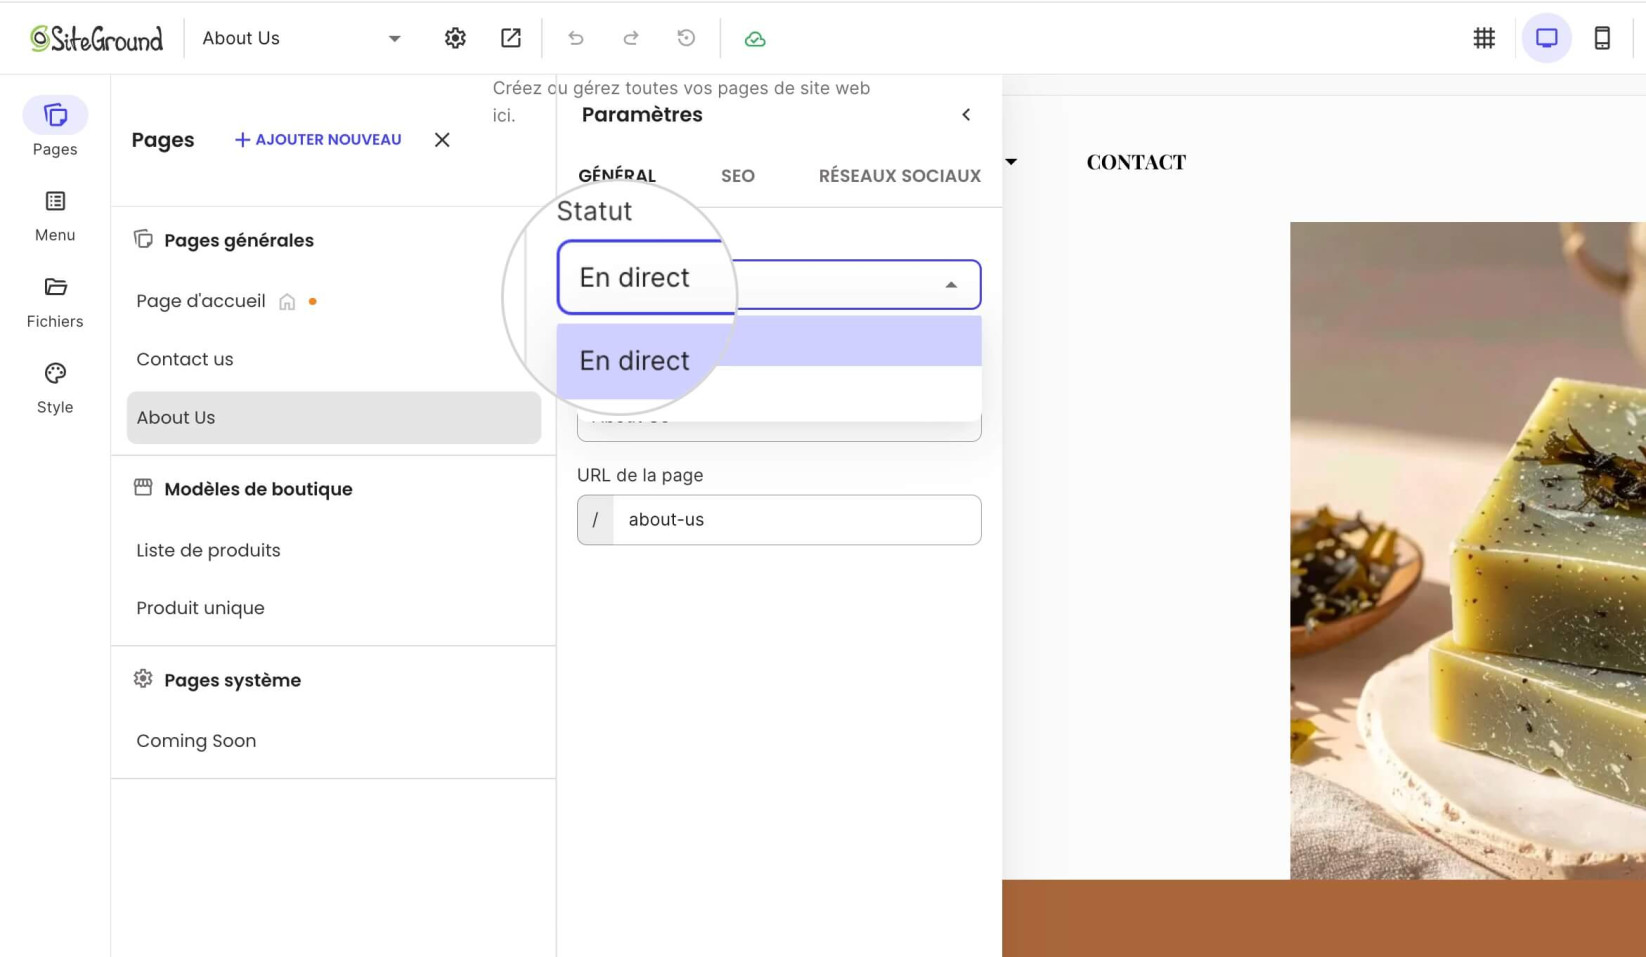Click CONTACT in the site preview navigation
Image resolution: width=1646 pixels, height=957 pixels.
tap(1136, 162)
